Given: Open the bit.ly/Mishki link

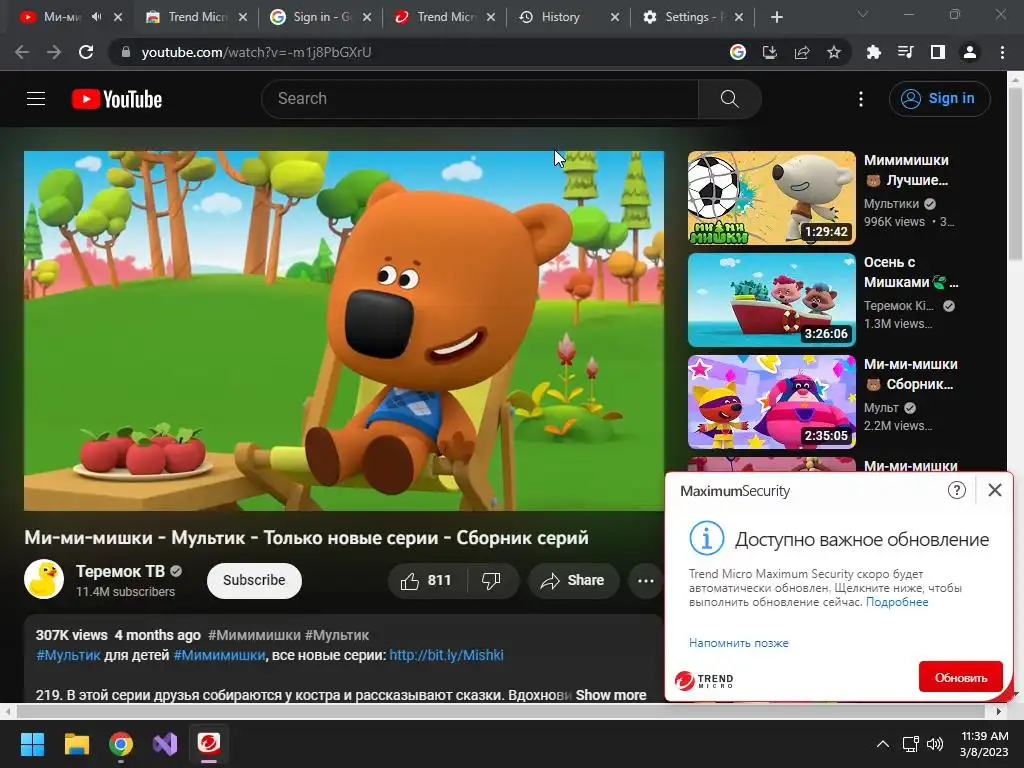Looking at the screenshot, I should tap(446, 655).
